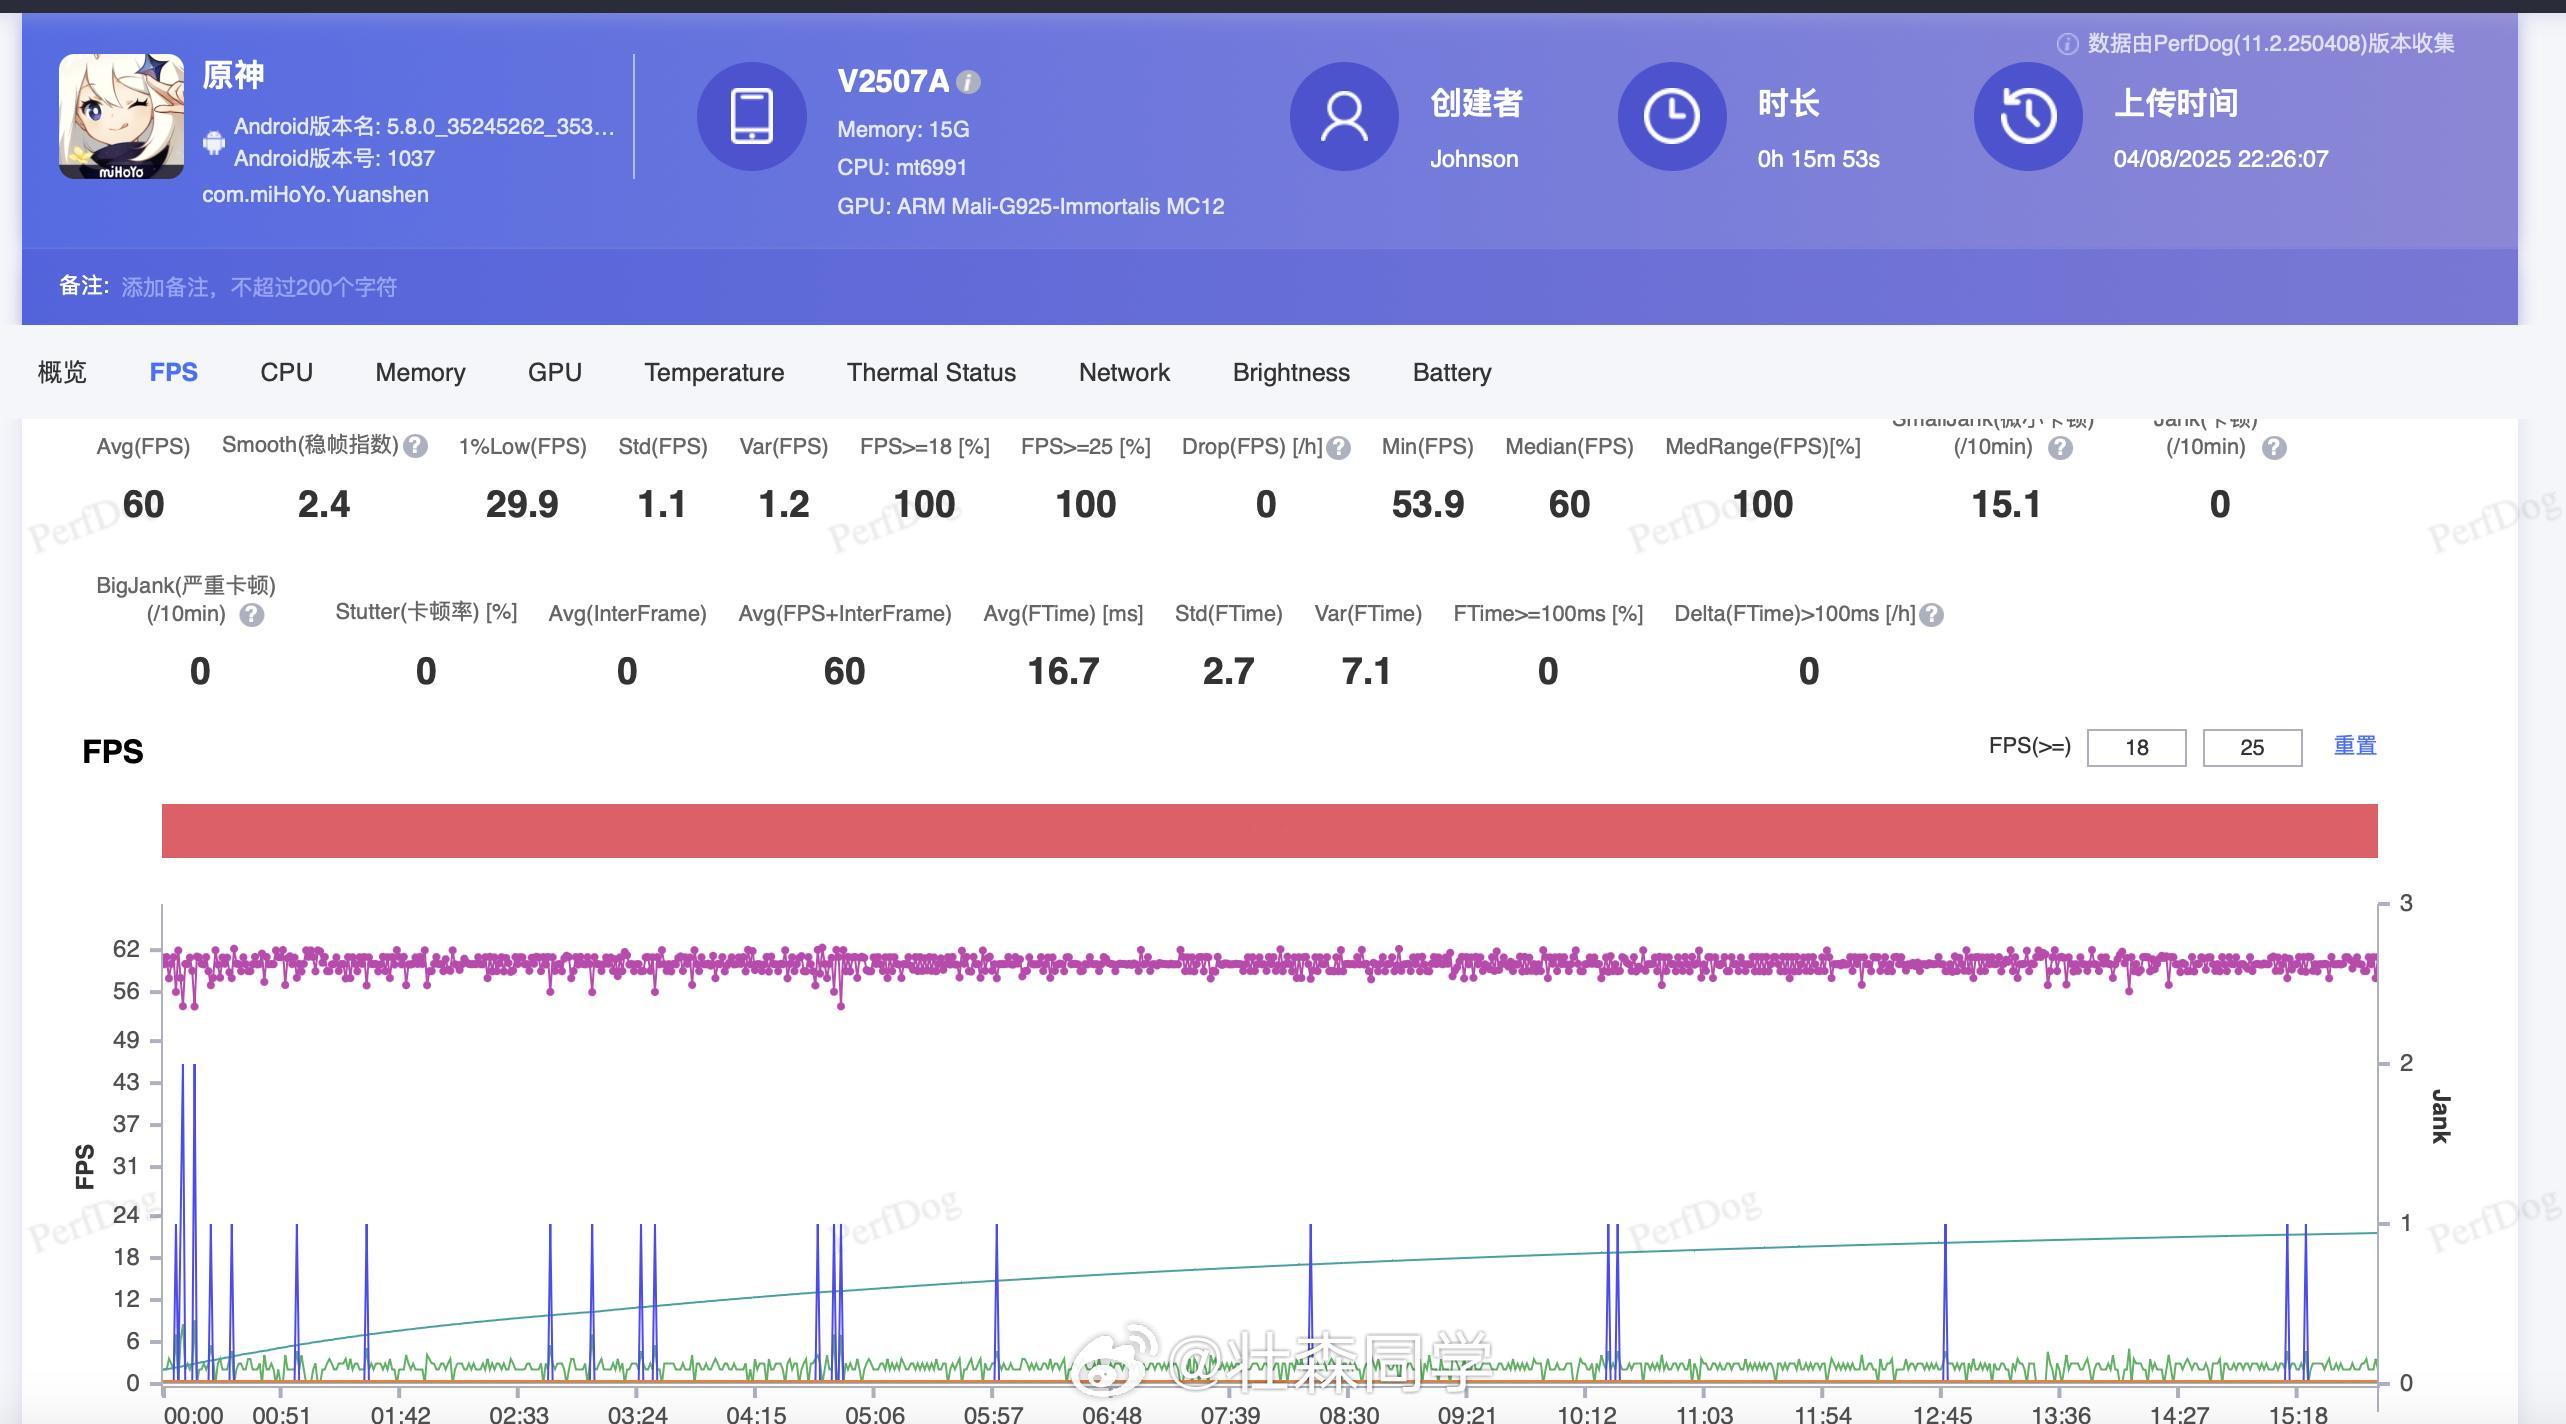2566x1424 pixels.
Task: Open the Thermal Status tab
Action: pyautogui.click(x=931, y=372)
